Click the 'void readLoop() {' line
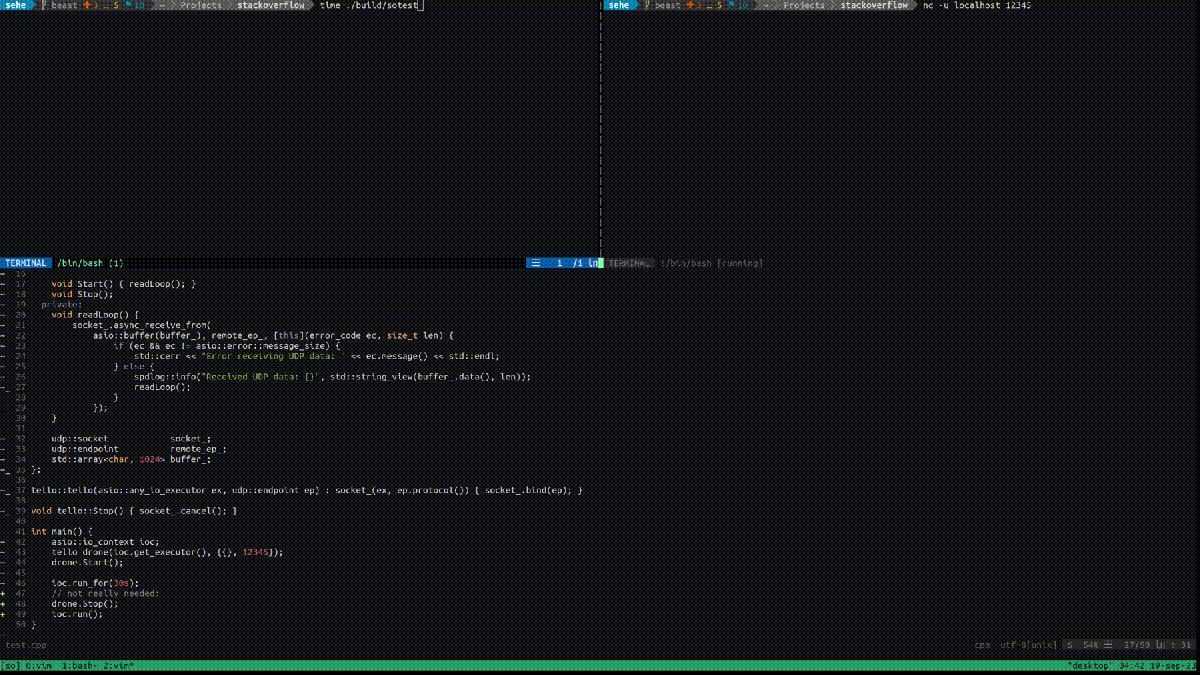1200x675 pixels. click(x=96, y=315)
